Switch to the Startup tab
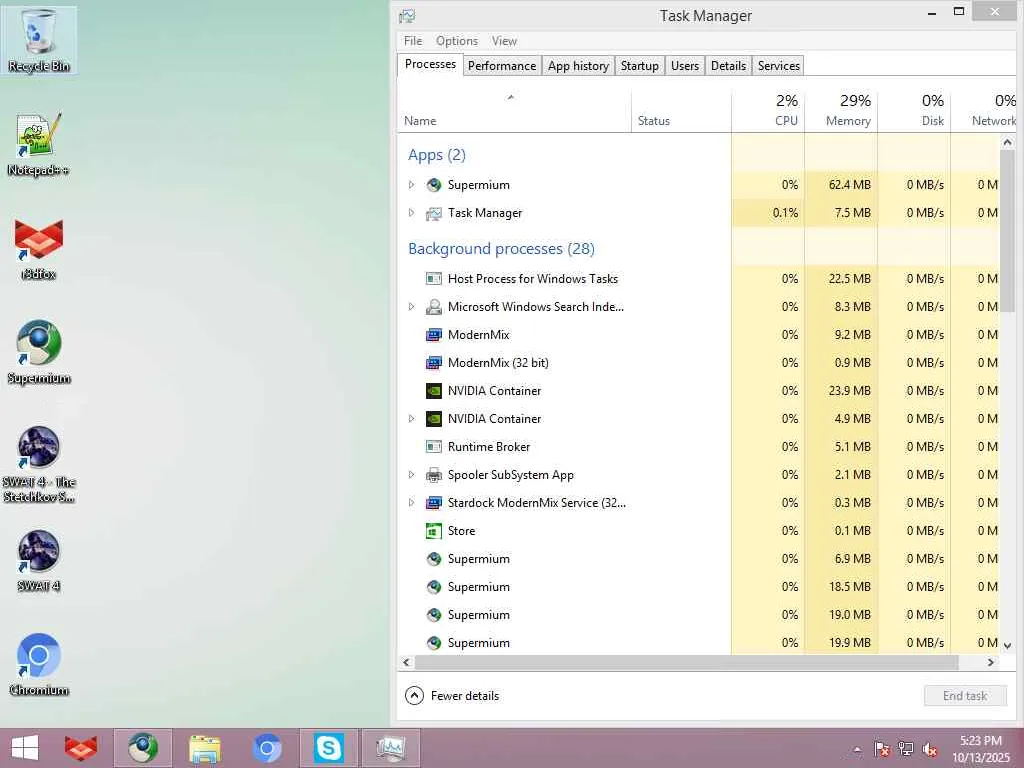1024x768 pixels. point(639,65)
